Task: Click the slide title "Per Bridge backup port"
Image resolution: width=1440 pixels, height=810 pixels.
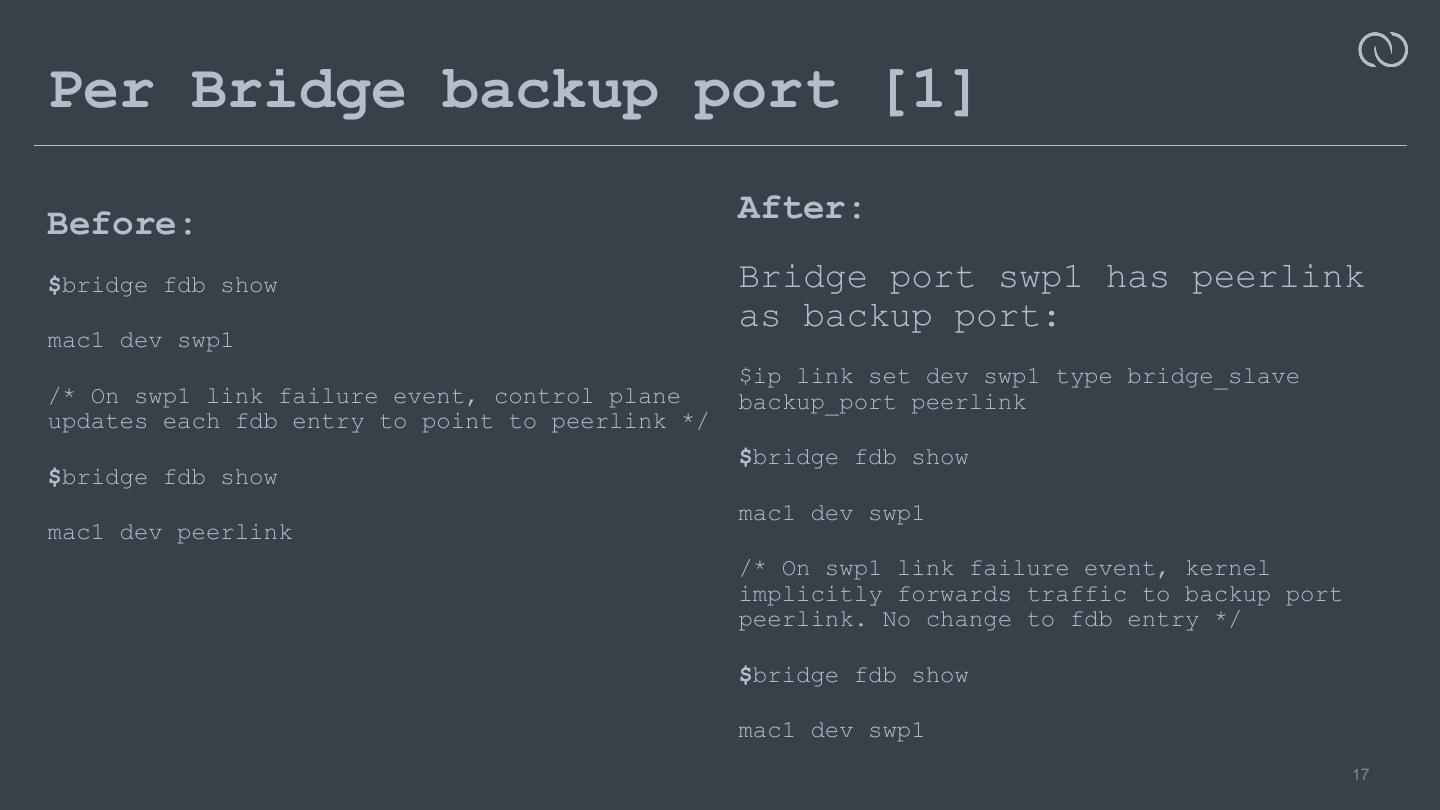Action: click(443, 91)
